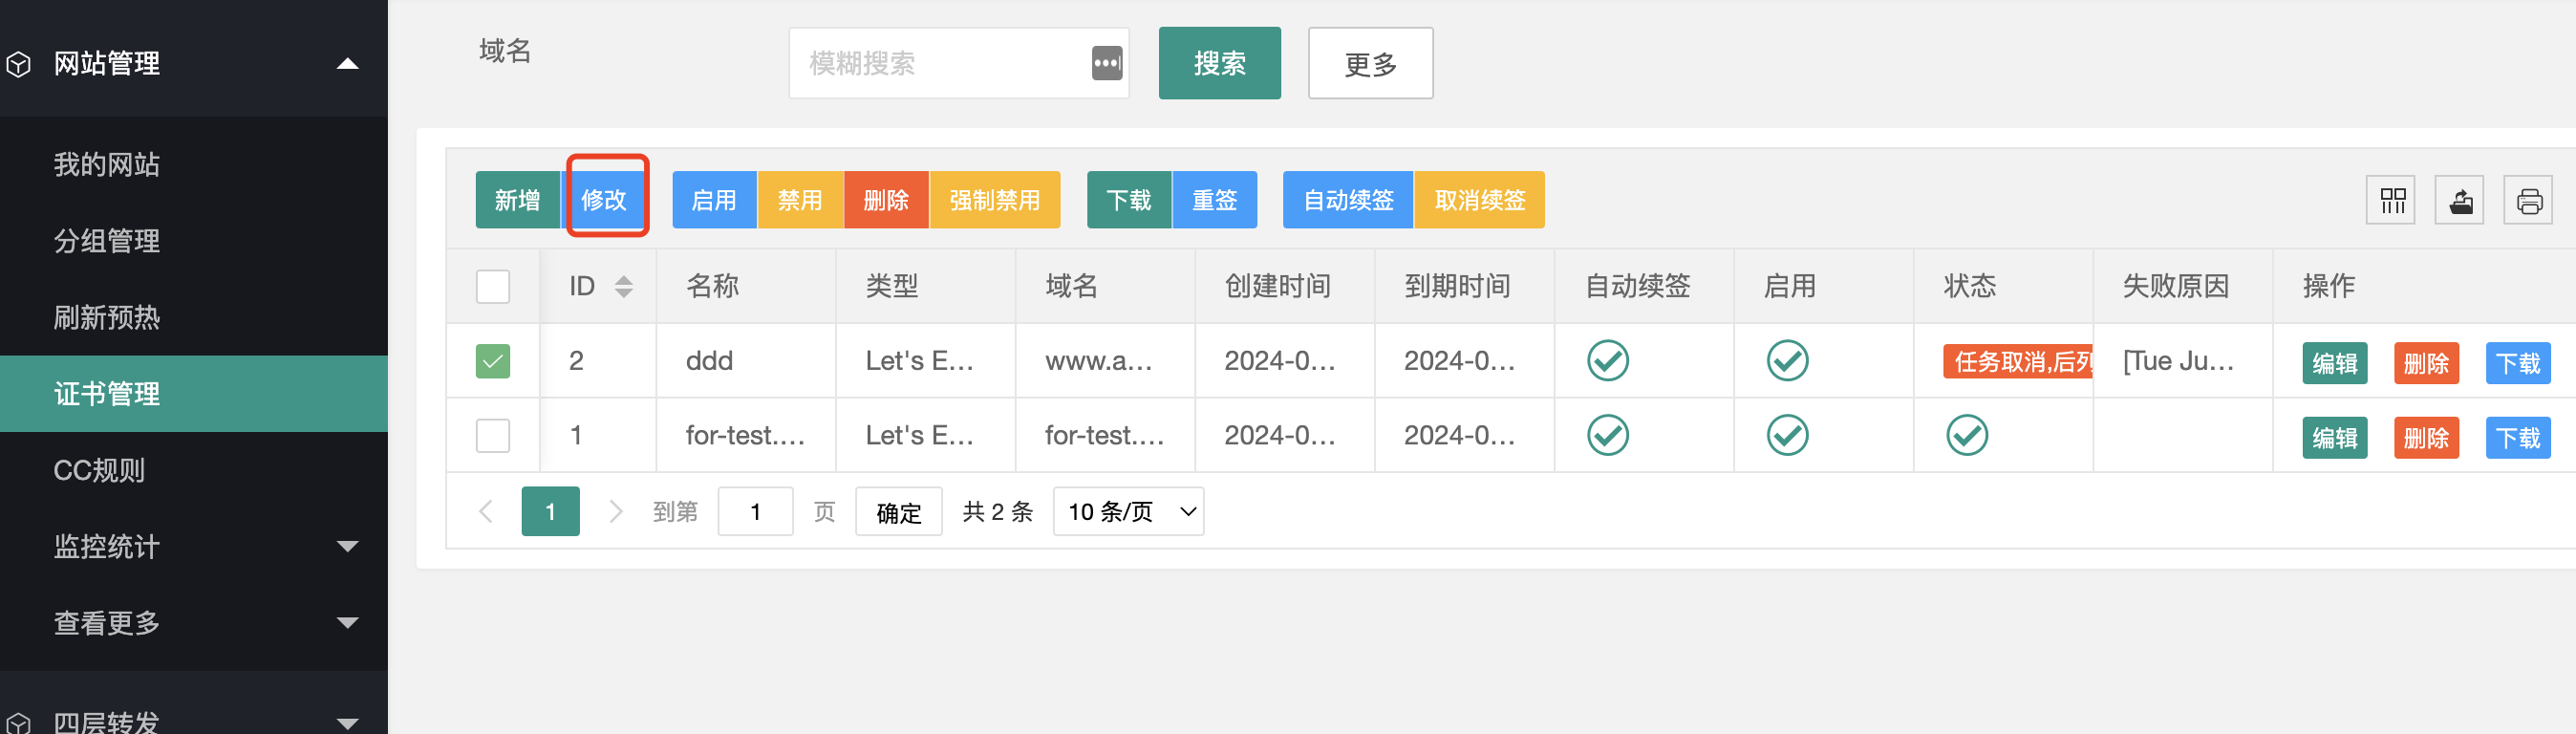Focus the go-to page number input

point(755,512)
